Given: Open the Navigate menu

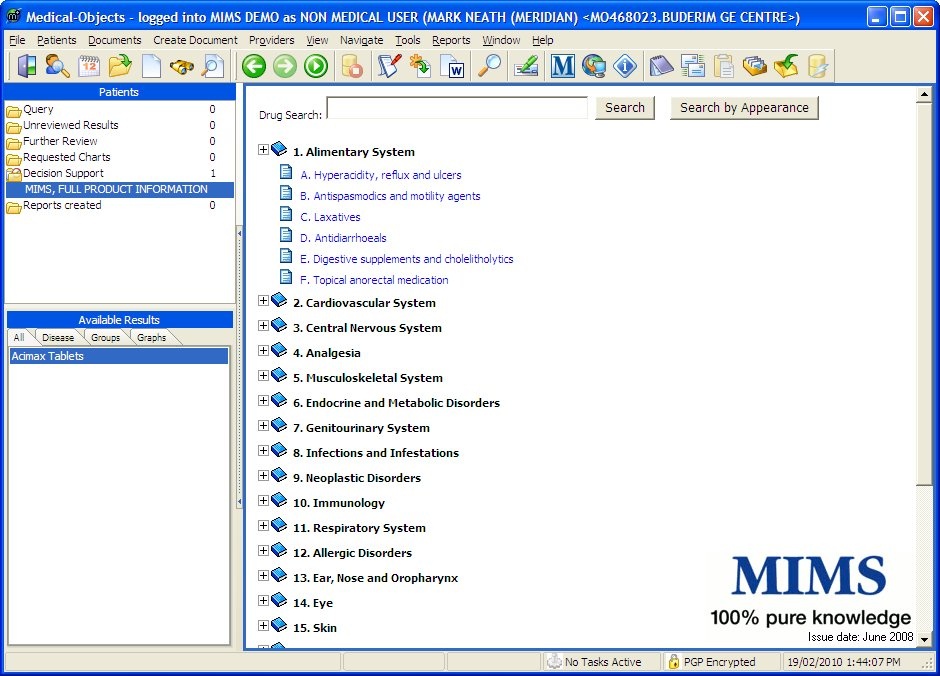Looking at the screenshot, I should (x=361, y=40).
